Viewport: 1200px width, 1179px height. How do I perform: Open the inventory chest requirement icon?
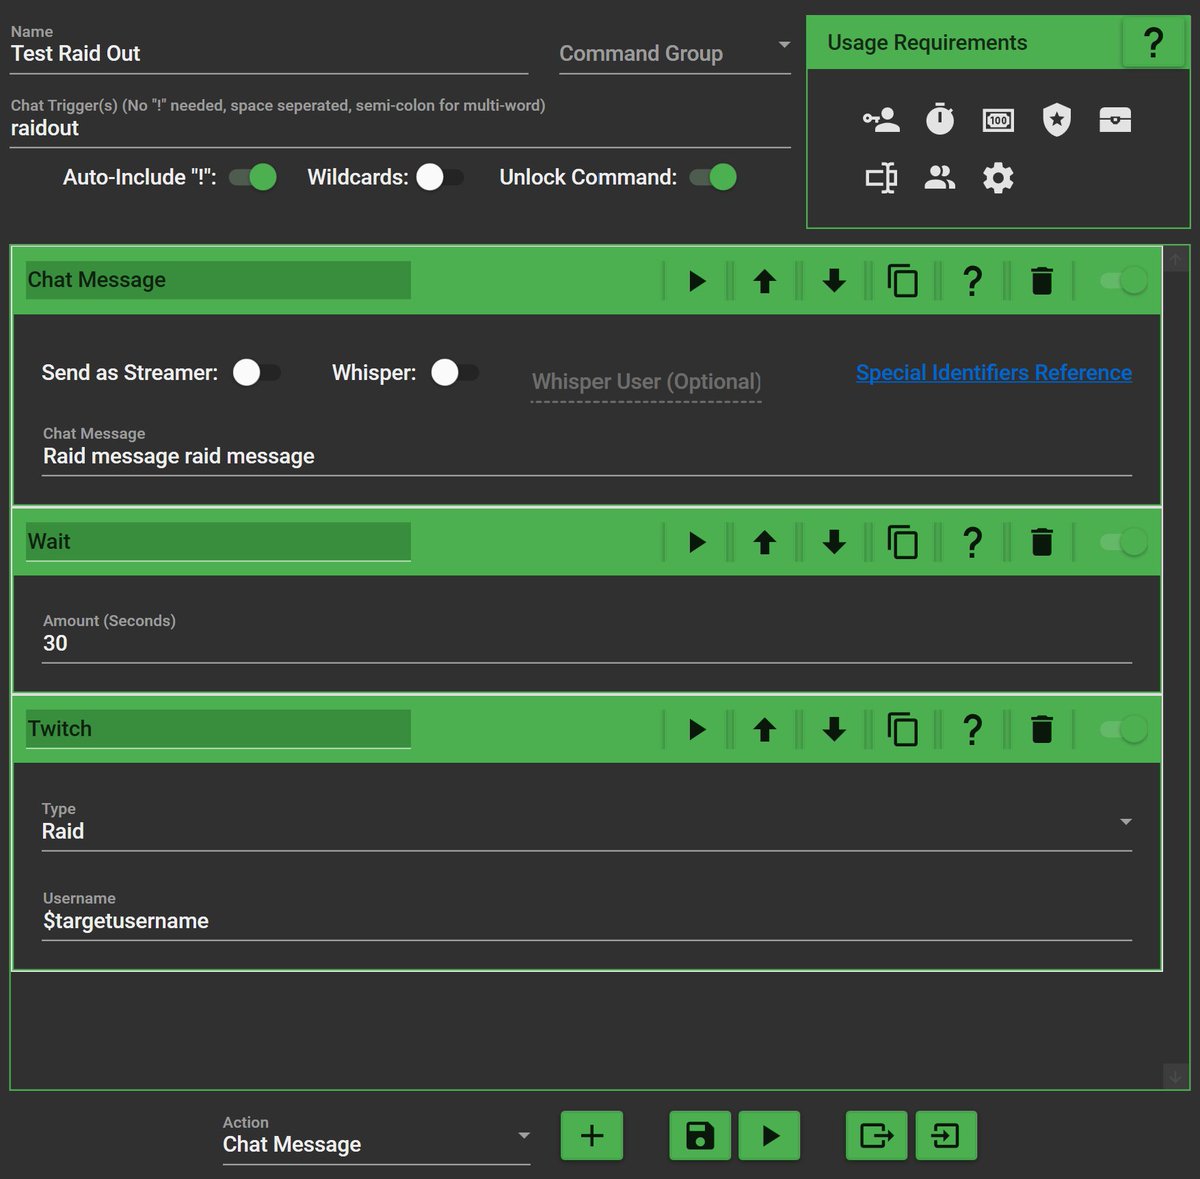pos(1115,120)
